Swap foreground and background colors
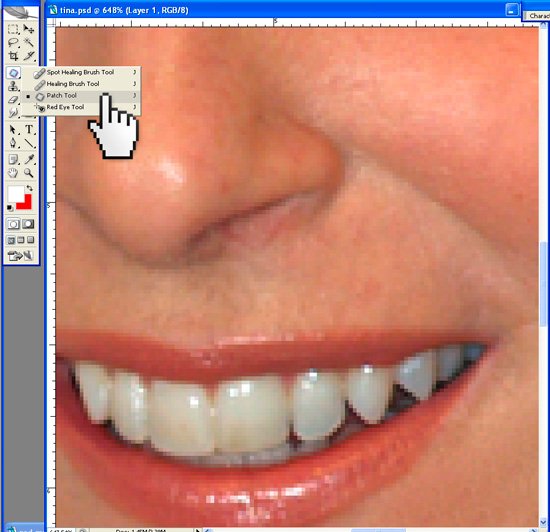 point(30,188)
